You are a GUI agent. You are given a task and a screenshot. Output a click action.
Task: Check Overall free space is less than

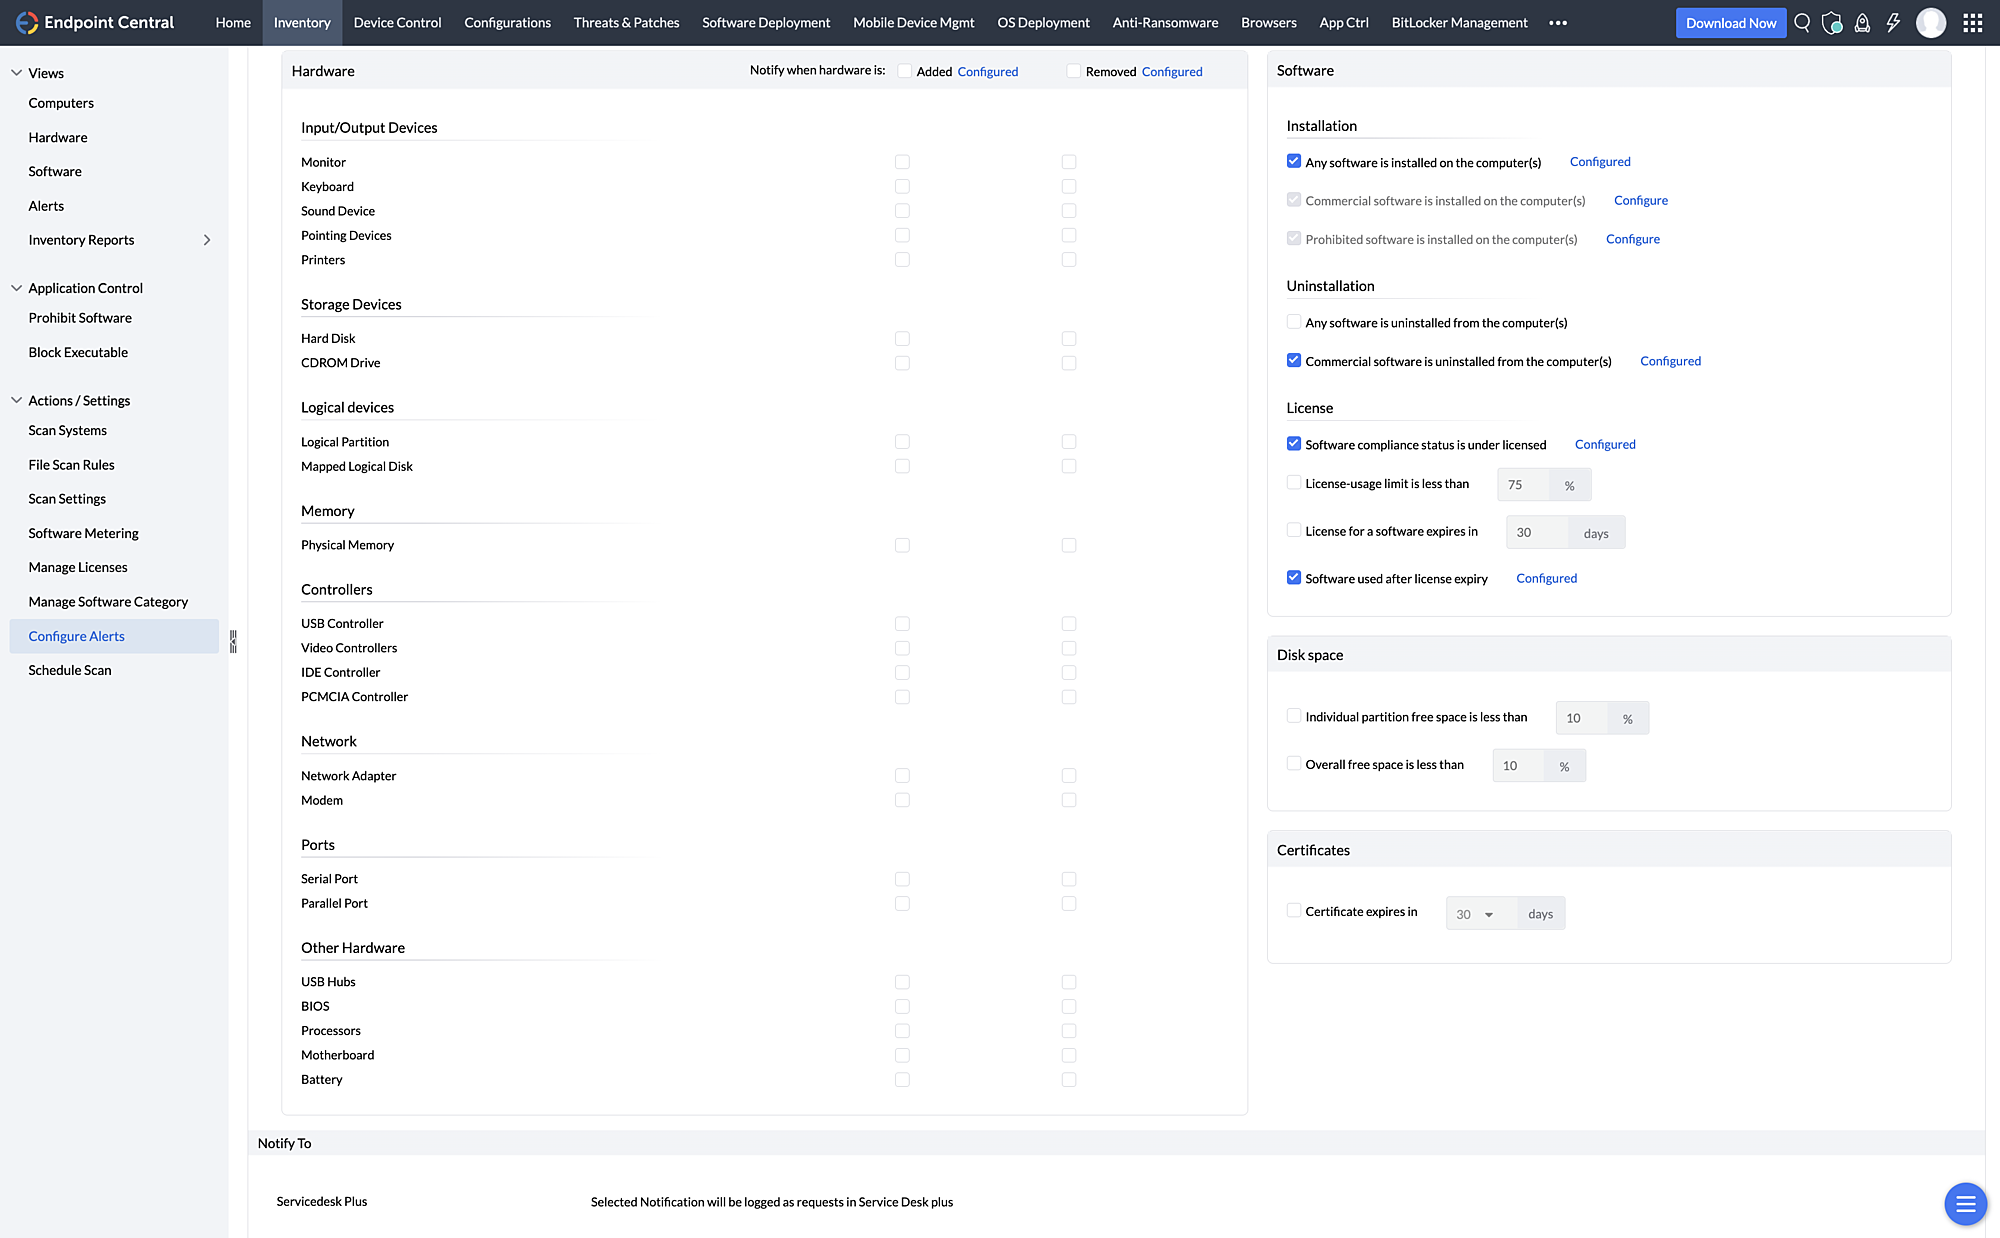pos(1294,764)
